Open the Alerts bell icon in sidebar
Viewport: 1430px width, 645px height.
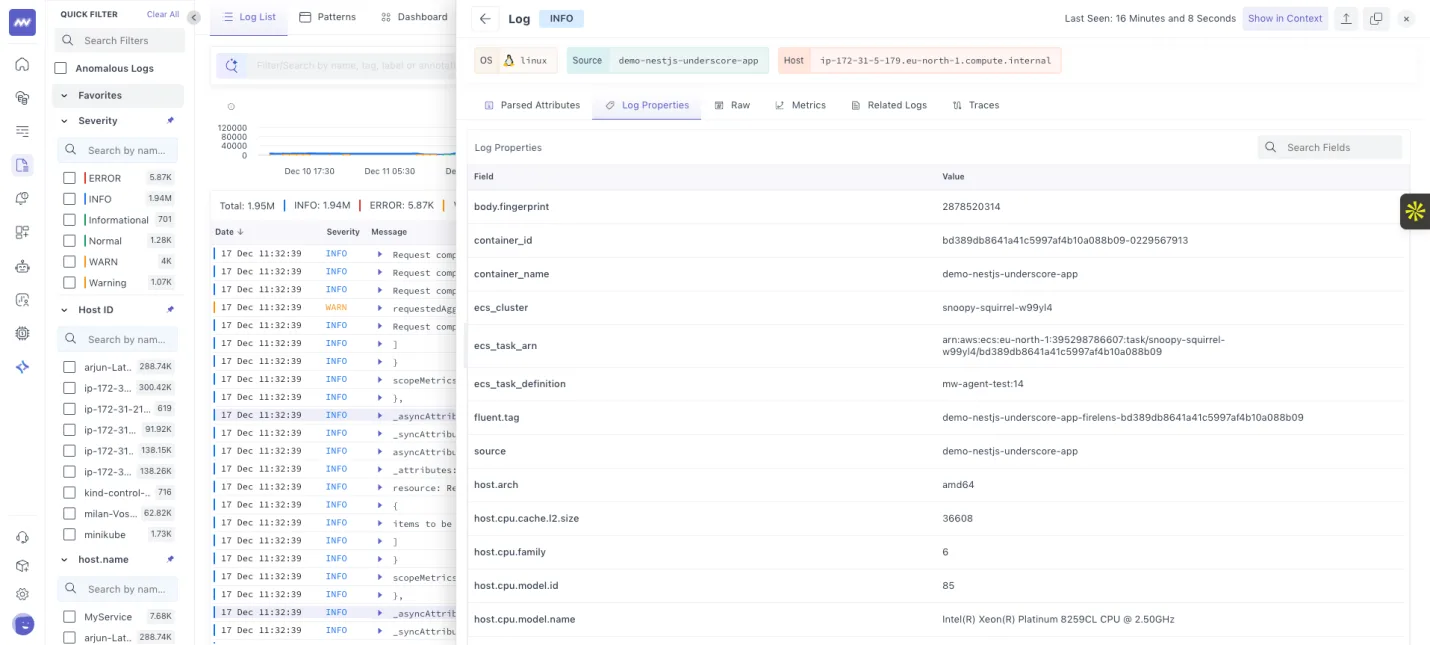pyautogui.click(x=22, y=199)
